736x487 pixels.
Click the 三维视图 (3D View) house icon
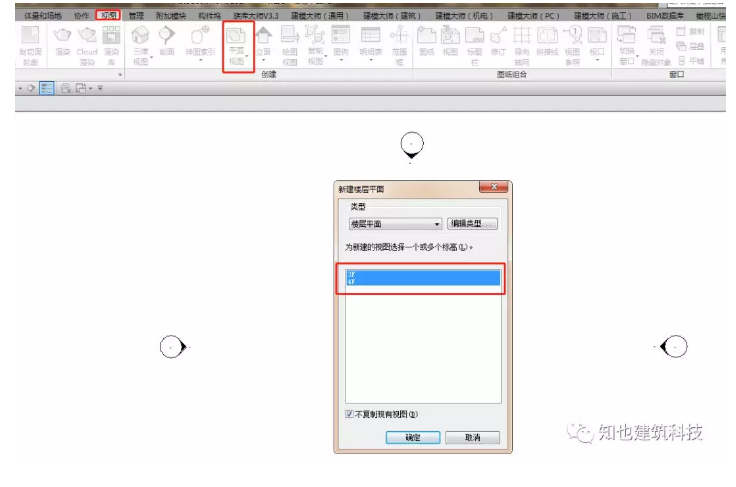(x=140, y=35)
